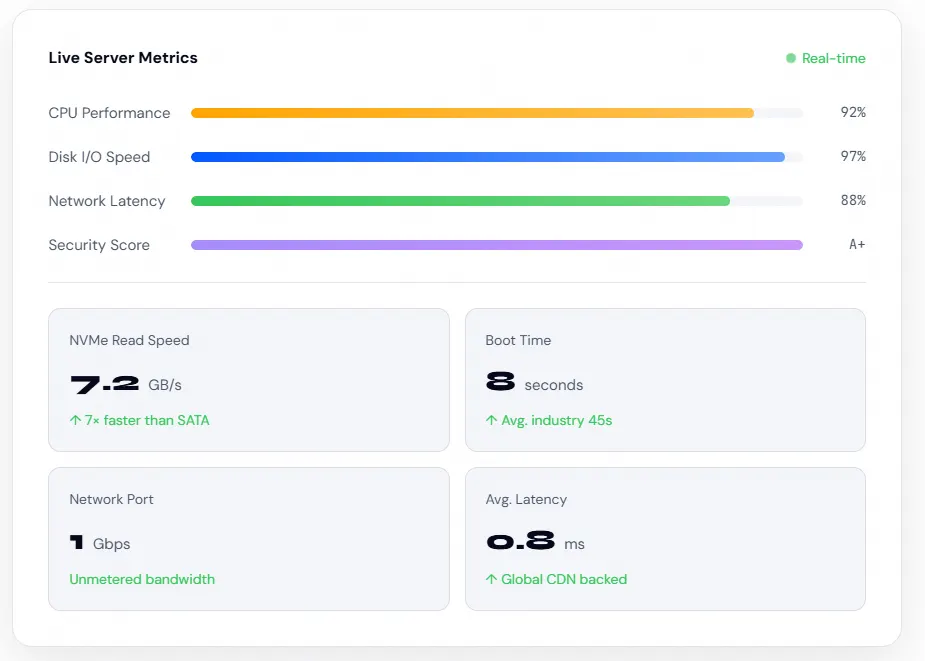925x661 pixels.
Task: Click the Unmetered bandwidth text
Action: 142,579
